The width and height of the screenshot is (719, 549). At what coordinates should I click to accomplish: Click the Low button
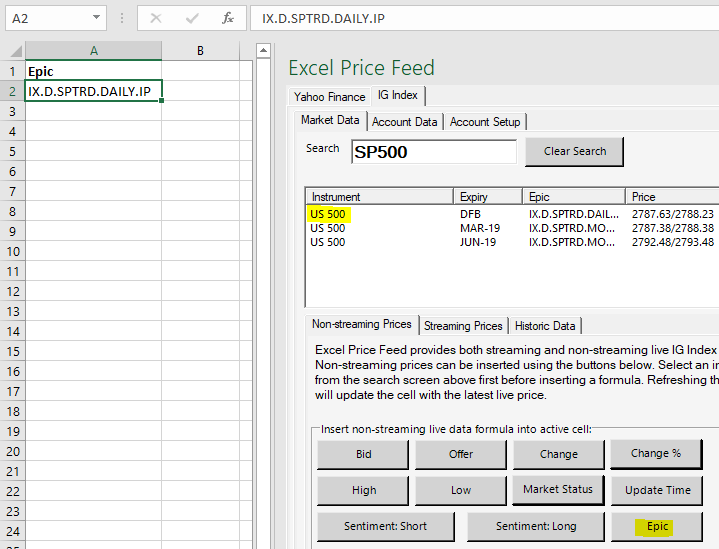461,490
